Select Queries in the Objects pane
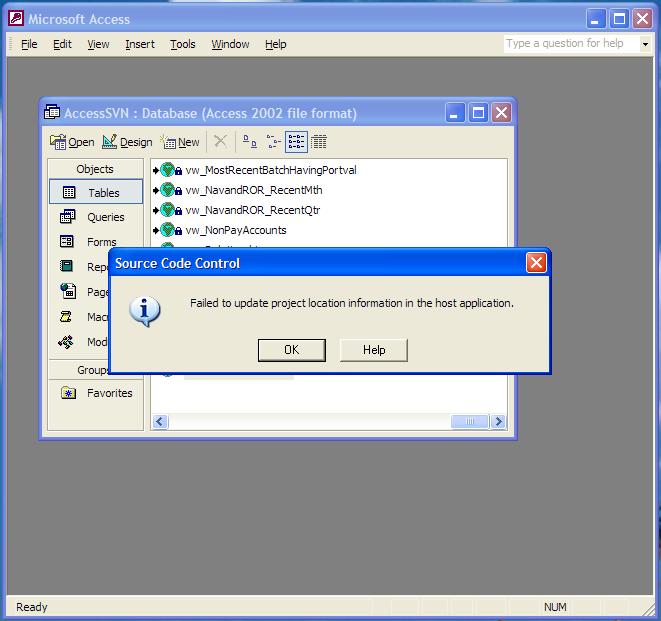 (x=96, y=217)
